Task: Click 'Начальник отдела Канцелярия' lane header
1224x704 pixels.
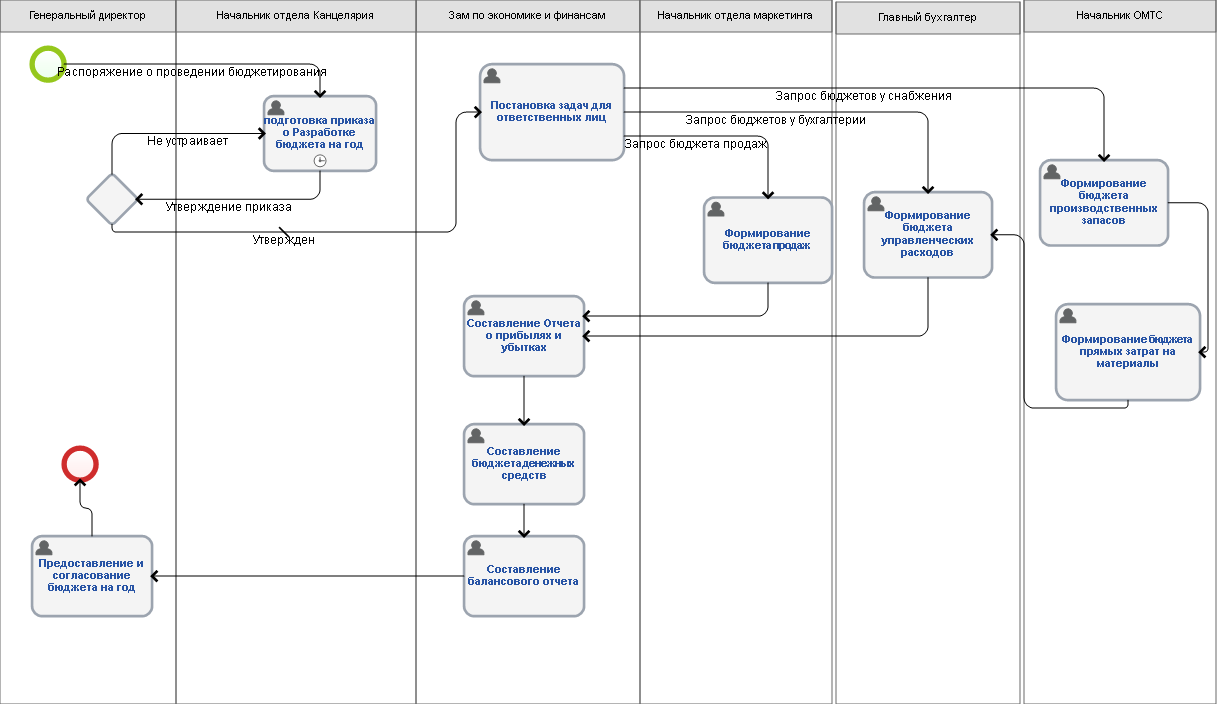Action: [x=296, y=16]
